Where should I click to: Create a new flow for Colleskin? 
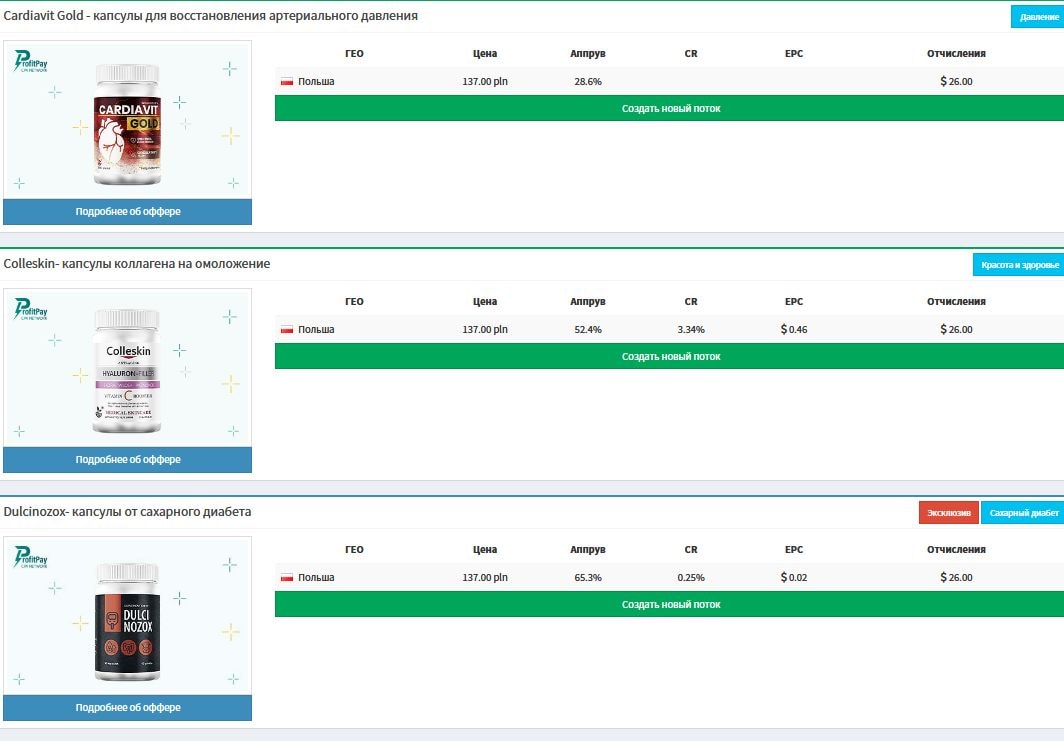click(x=670, y=356)
